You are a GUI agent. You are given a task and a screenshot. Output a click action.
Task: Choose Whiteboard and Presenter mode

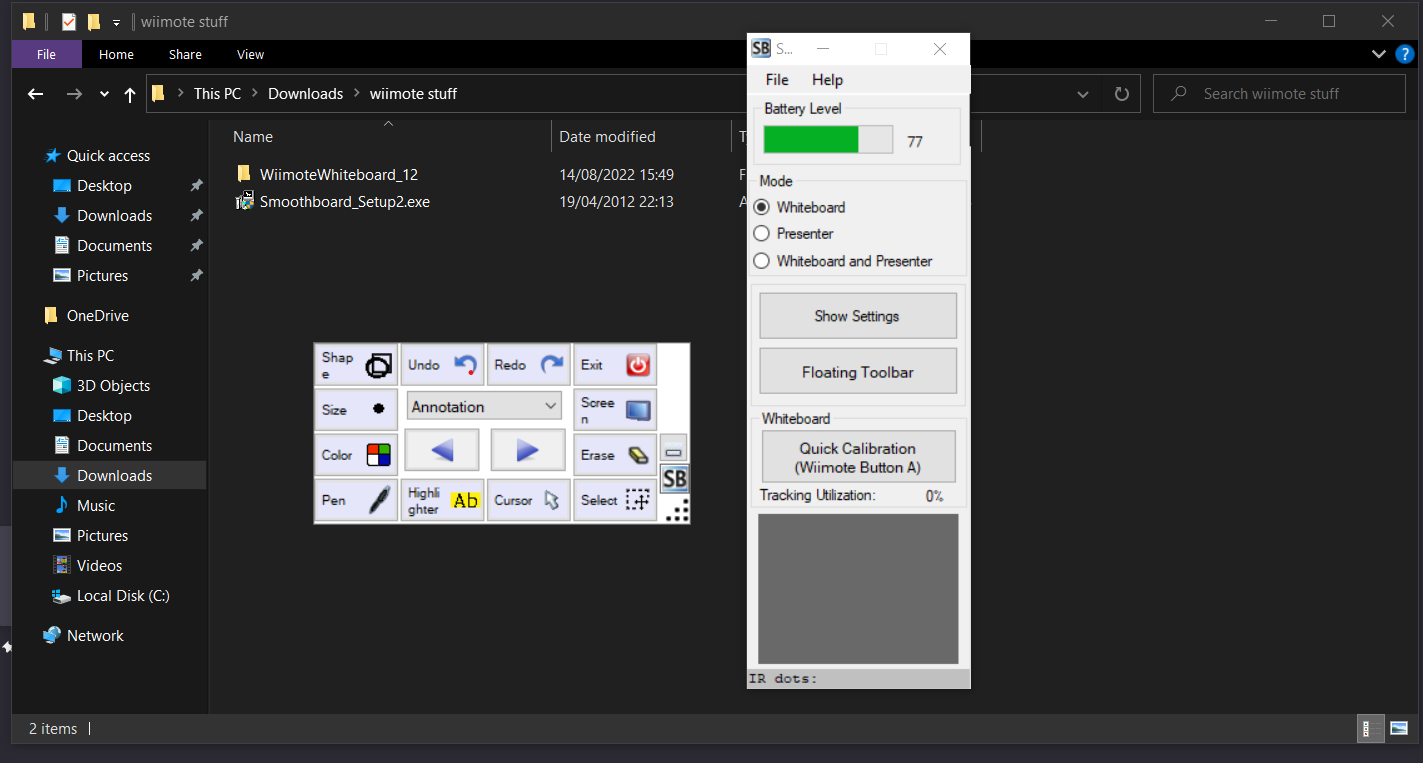pos(761,261)
